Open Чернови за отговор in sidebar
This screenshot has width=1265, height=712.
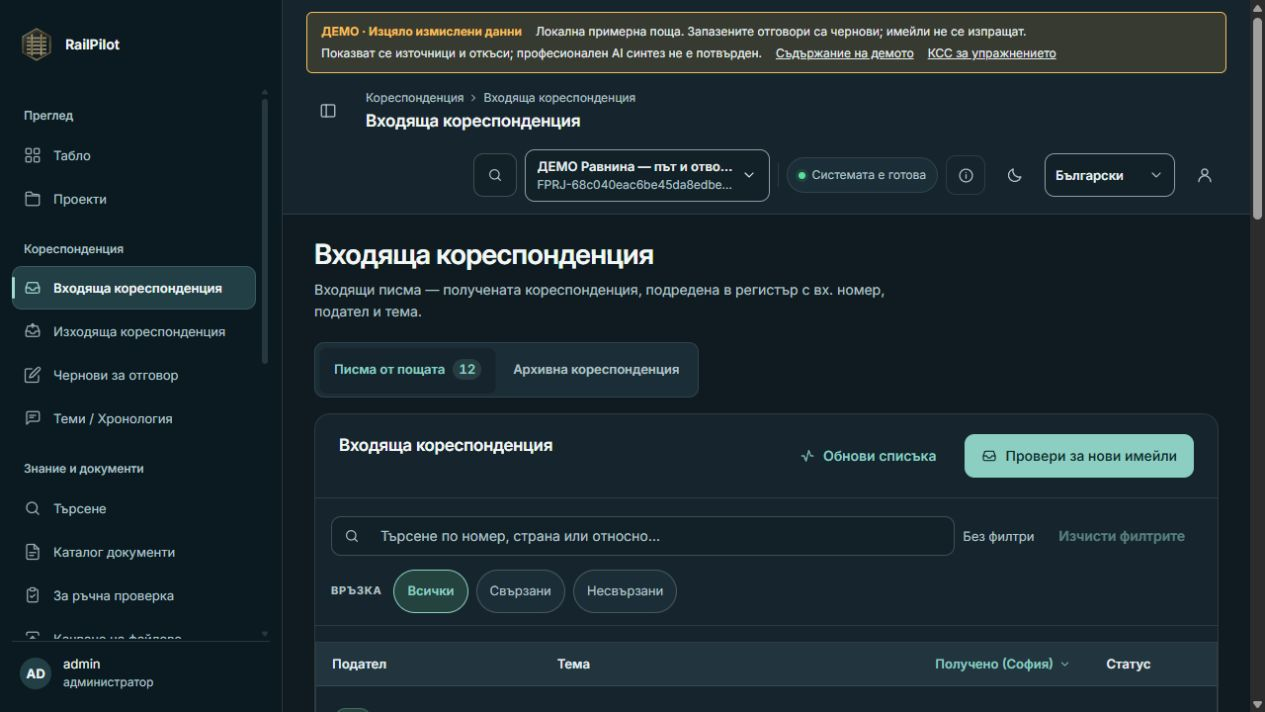[134, 375]
